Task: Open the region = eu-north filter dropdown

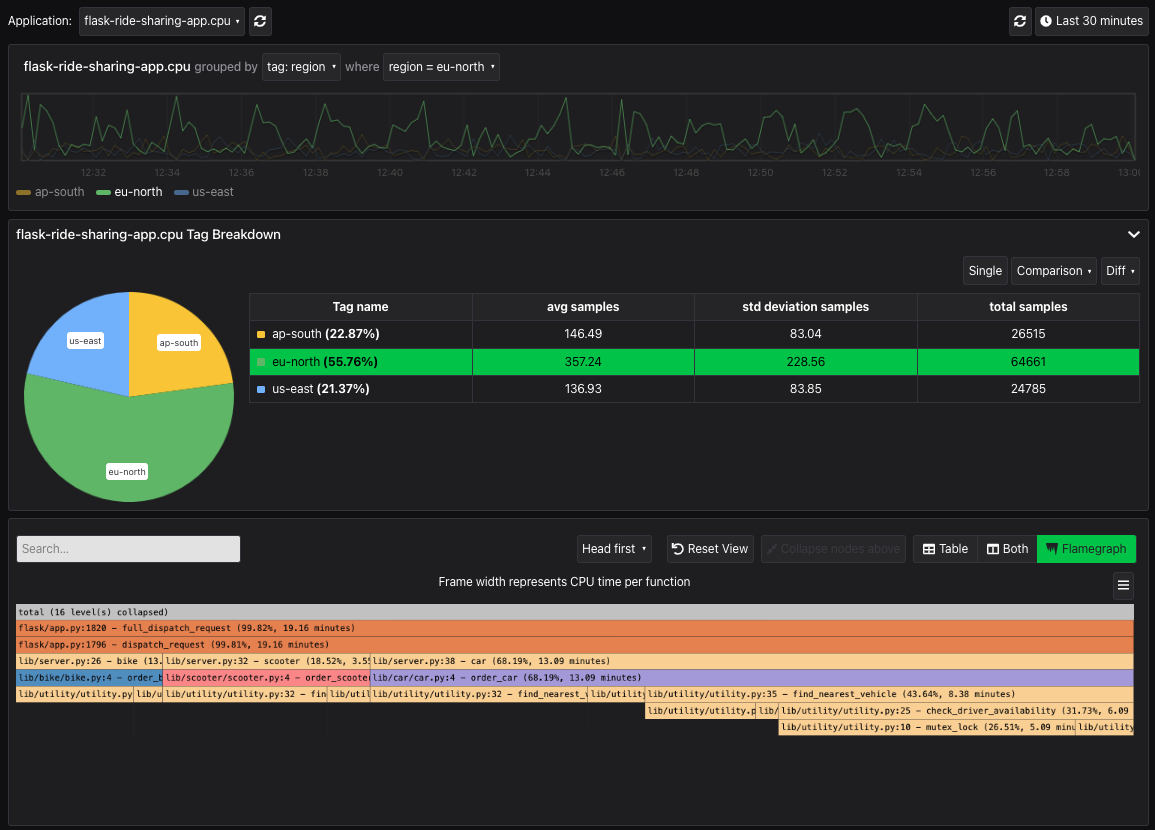Action: (441, 66)
